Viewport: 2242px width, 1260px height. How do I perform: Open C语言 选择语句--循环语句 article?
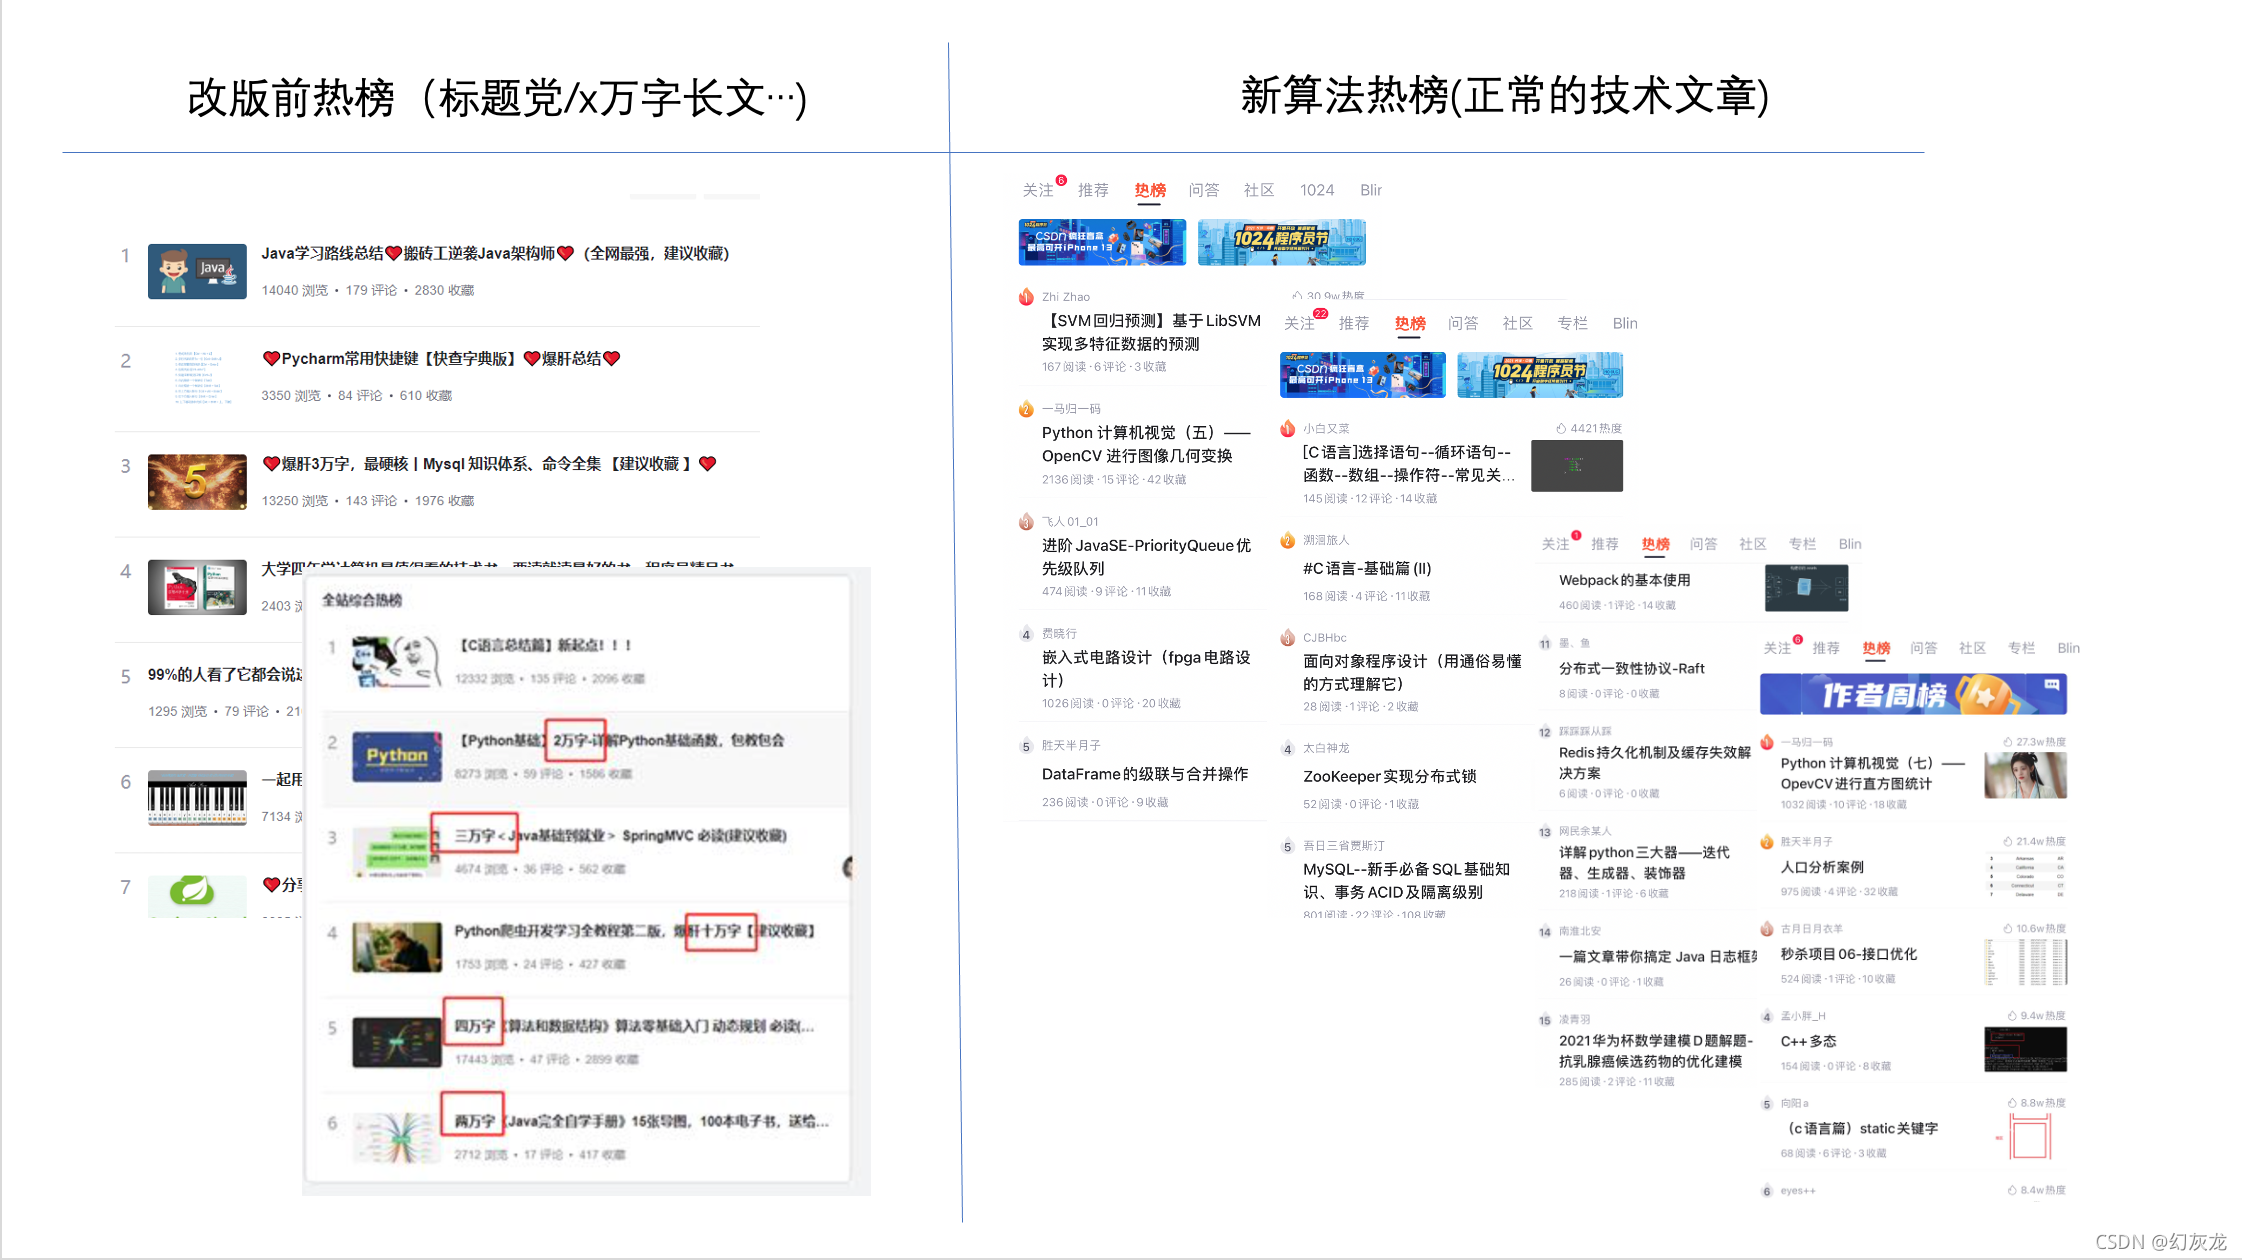coord(1409,463)
